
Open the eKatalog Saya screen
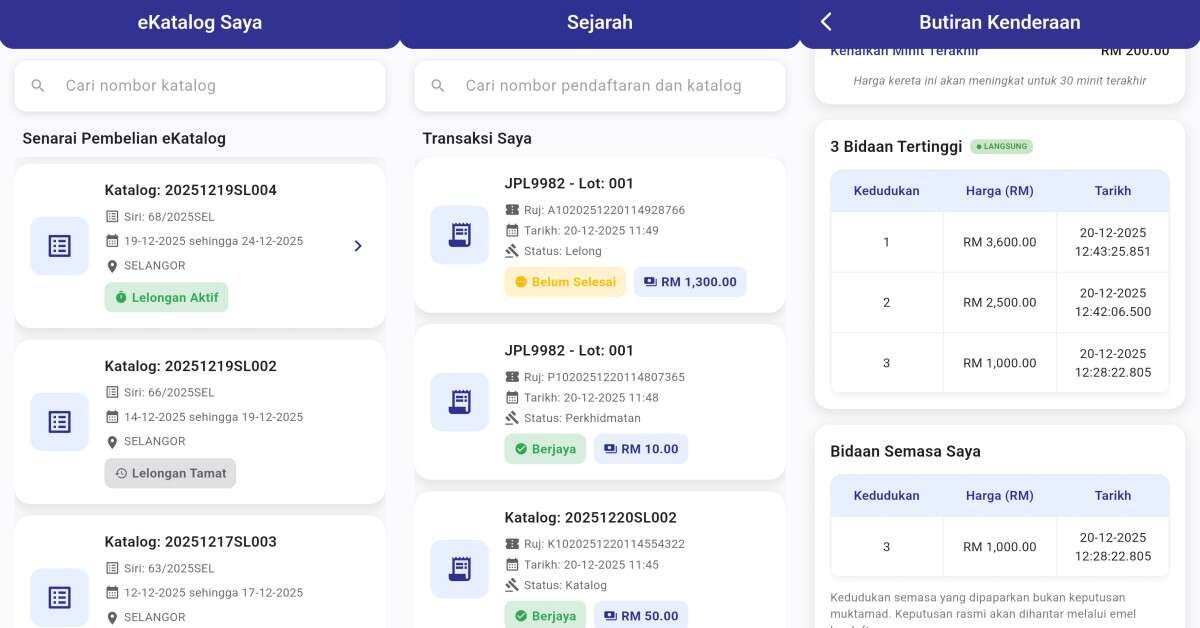coord(199,21)
